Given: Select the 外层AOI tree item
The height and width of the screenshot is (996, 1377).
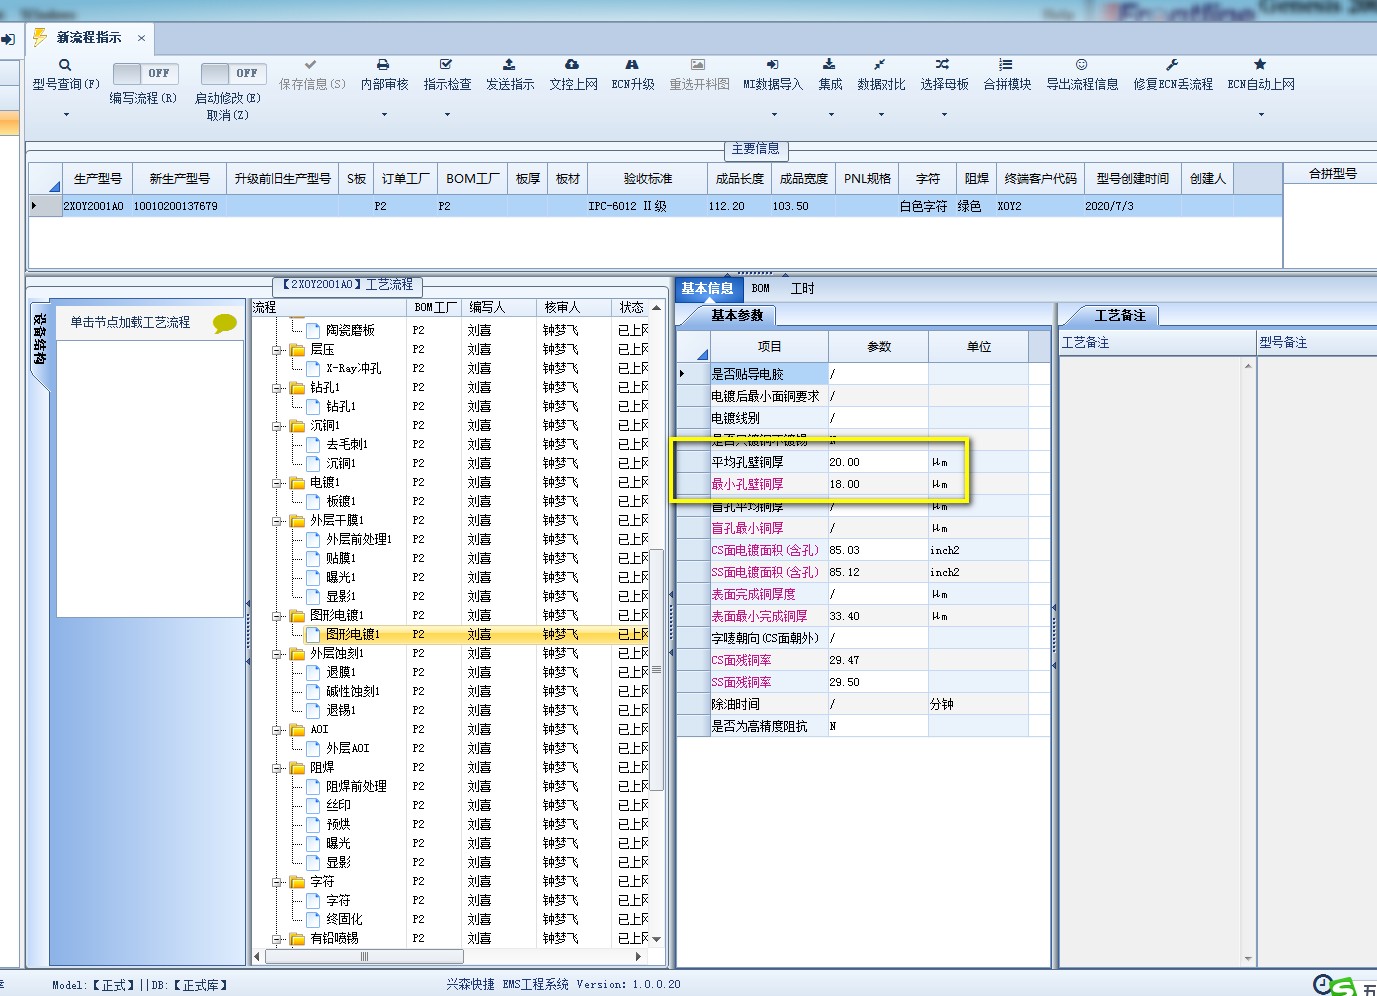Looking at the screenshot, I should [x=347, y=748].
